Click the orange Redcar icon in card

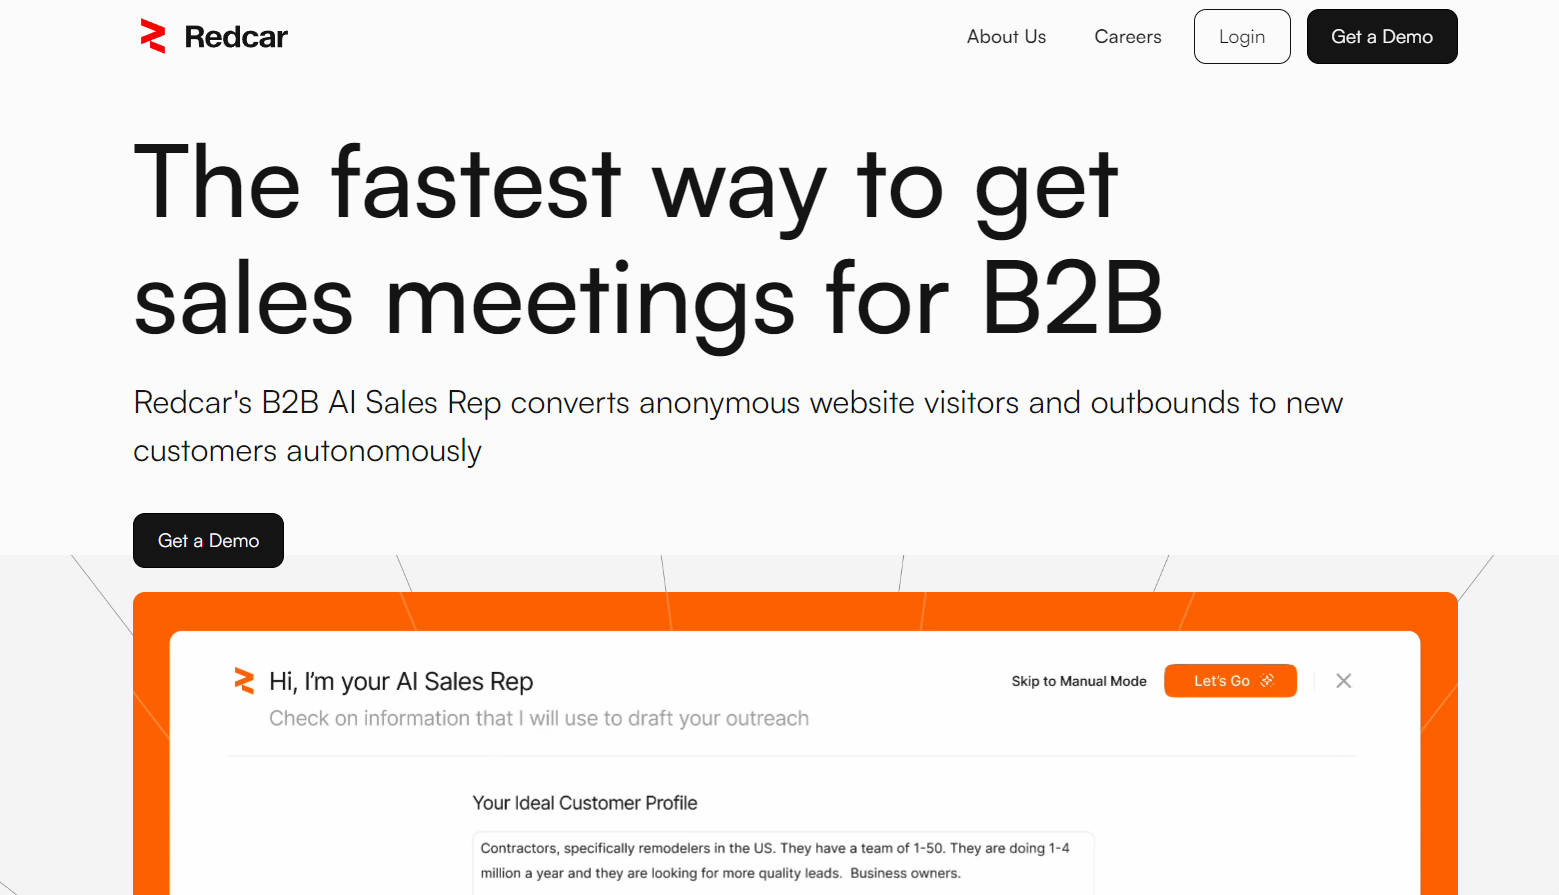tap(244, 681)
